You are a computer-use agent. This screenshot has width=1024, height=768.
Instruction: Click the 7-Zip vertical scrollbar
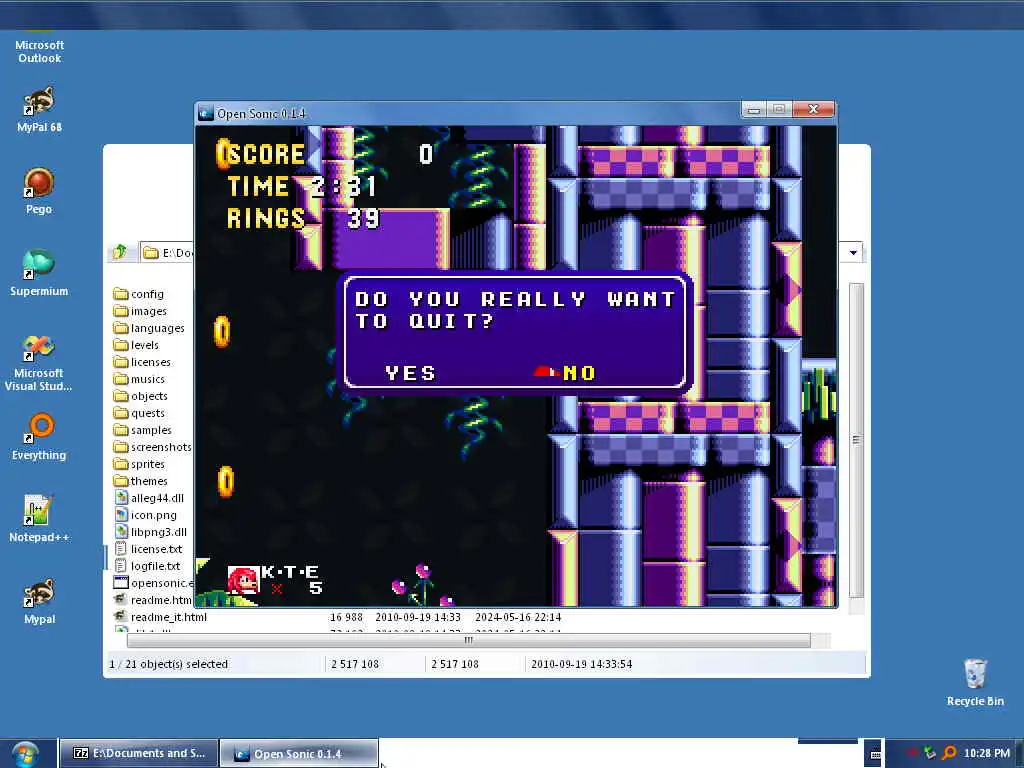856,440
